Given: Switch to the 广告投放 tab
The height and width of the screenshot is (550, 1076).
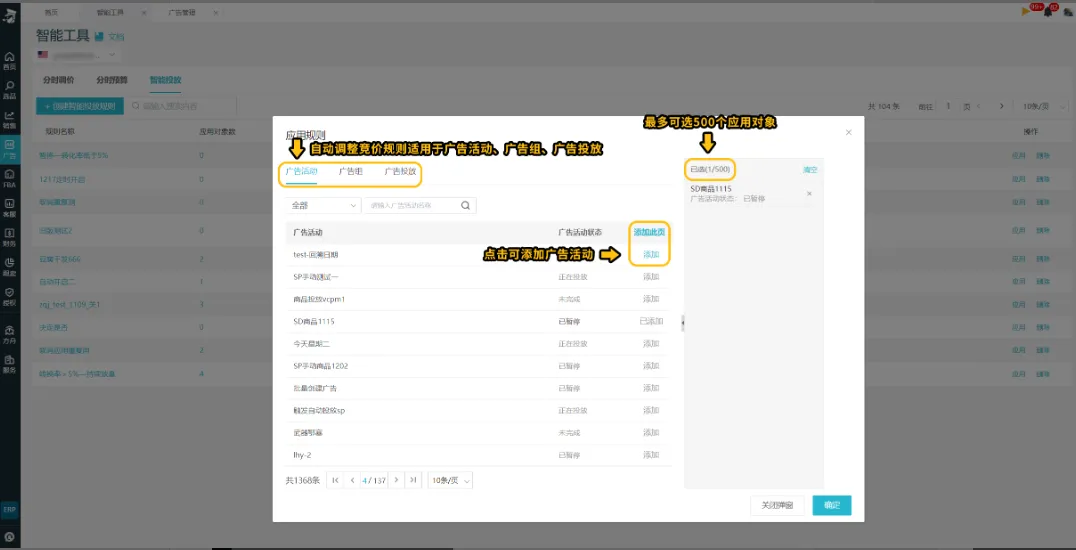Looking at the screenshot, I should (400, 172).
